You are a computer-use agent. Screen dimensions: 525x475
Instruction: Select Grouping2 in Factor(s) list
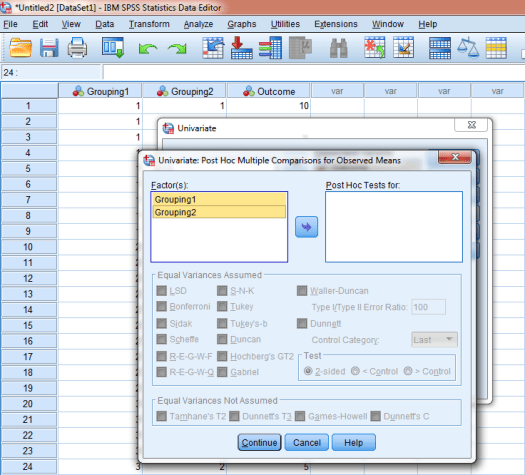(219, 212)
